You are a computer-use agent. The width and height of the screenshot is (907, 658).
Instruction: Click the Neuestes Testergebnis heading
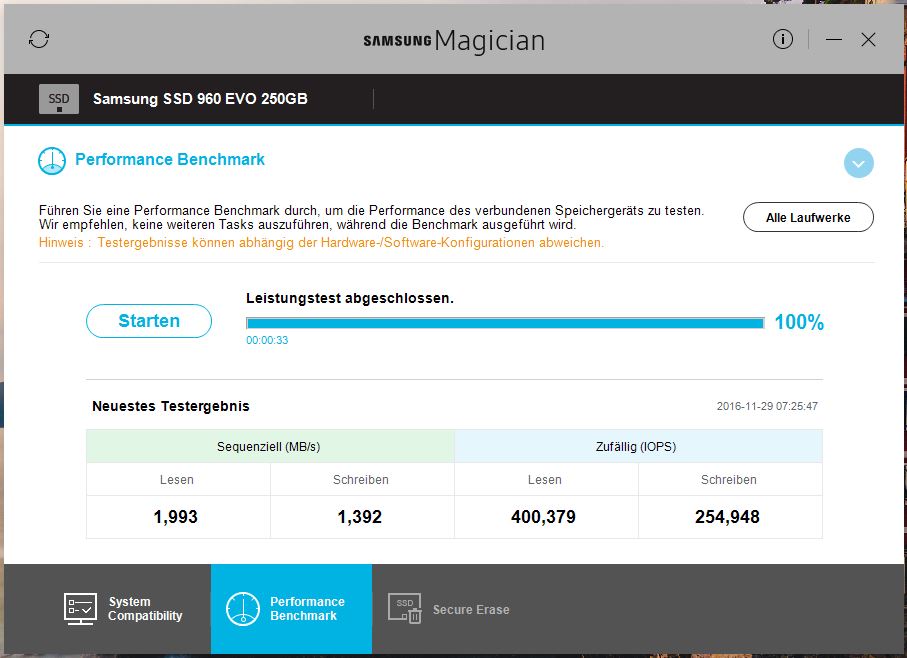171,406
